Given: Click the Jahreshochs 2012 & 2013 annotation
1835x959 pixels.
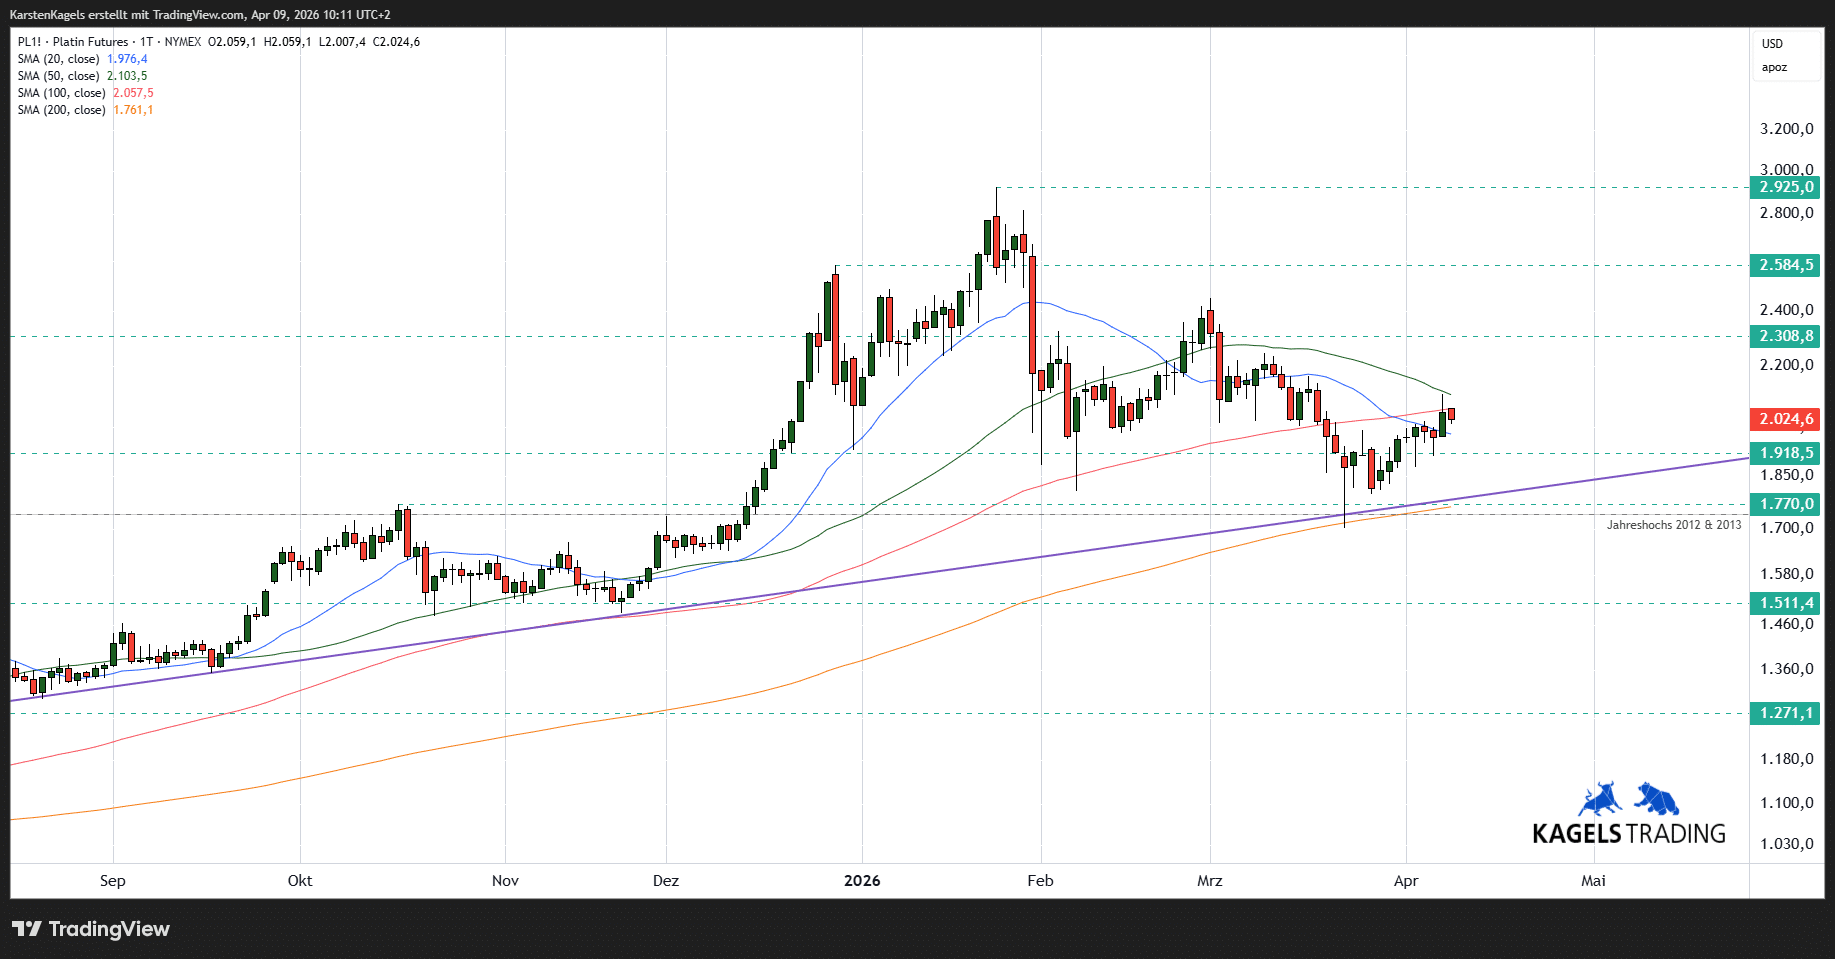Looking at the screenshot, I should (1673, 525).
